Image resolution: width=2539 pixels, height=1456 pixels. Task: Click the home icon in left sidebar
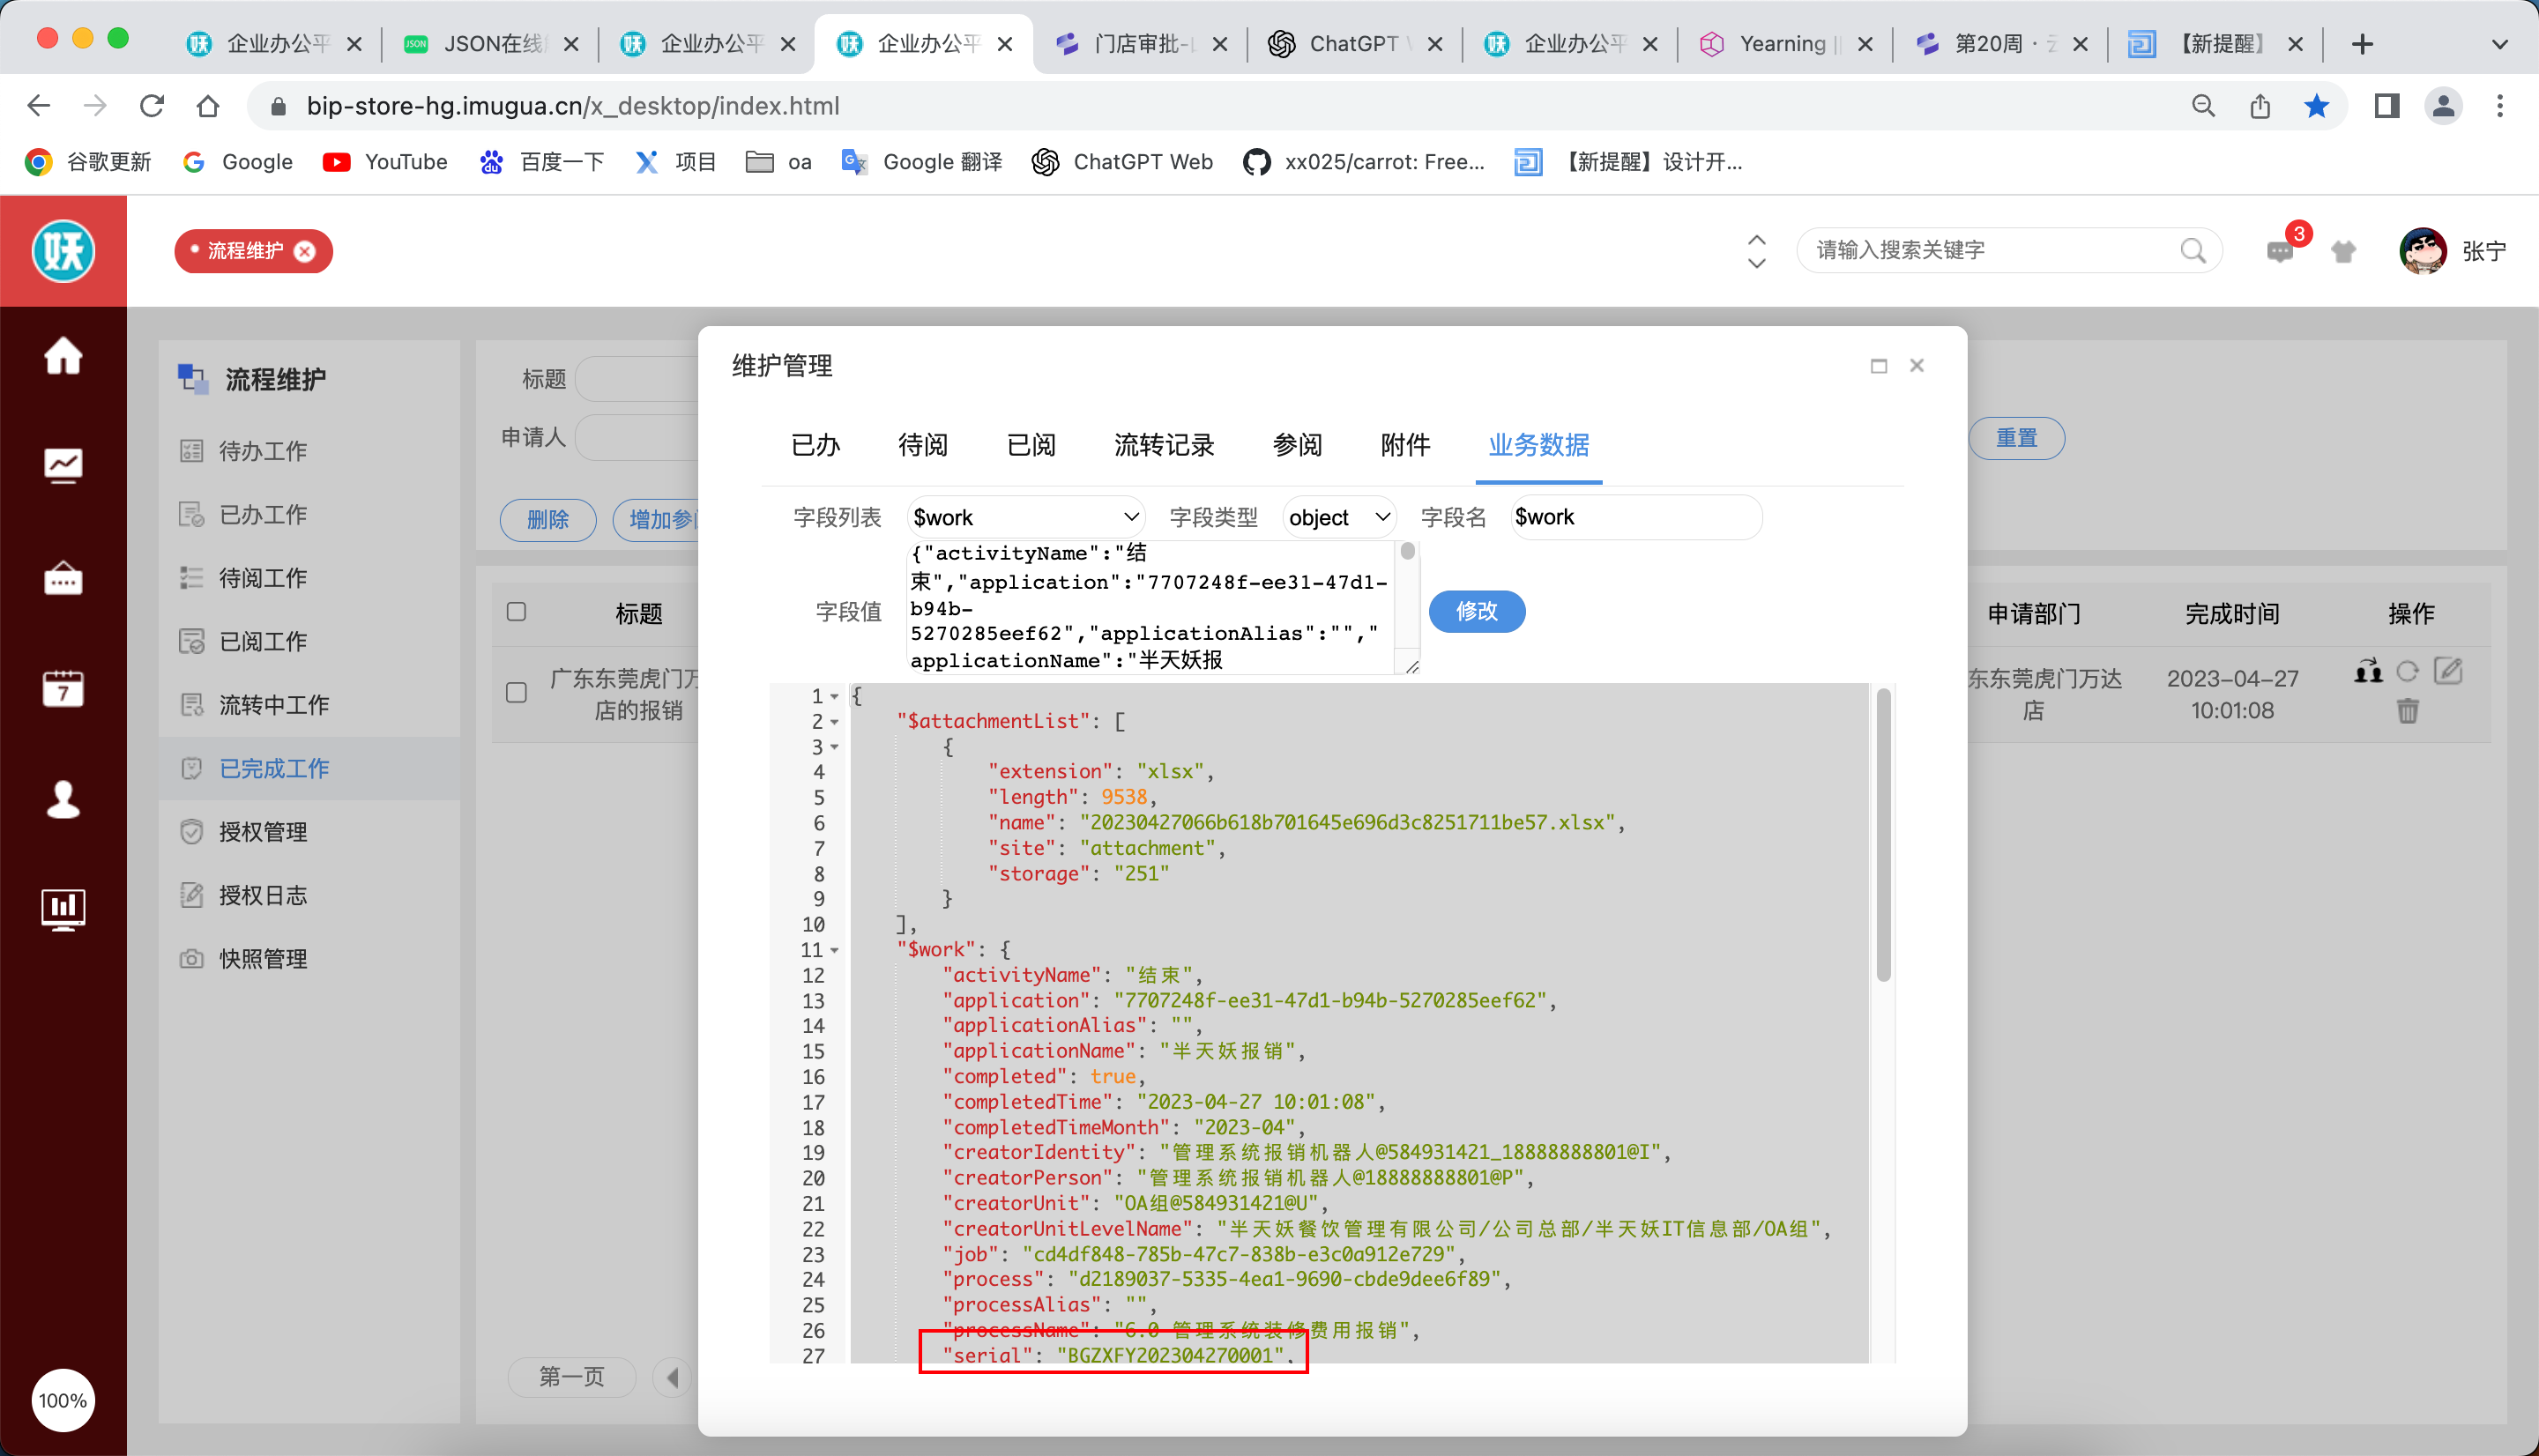point(63,356)
